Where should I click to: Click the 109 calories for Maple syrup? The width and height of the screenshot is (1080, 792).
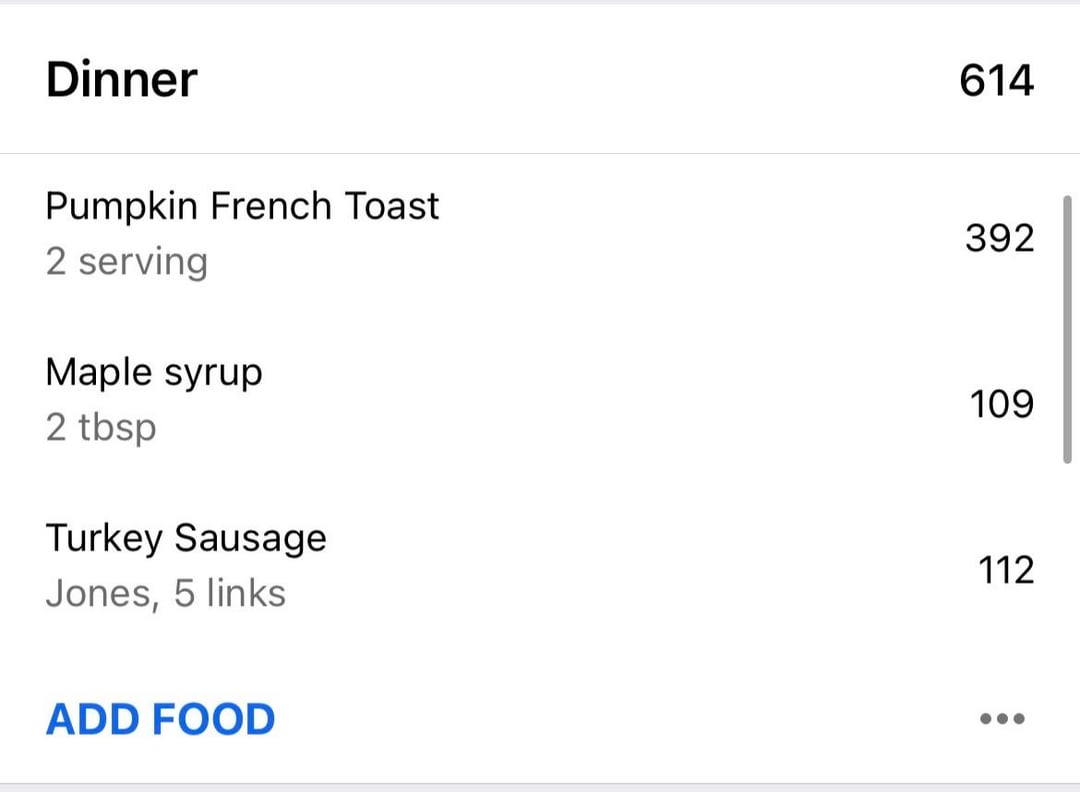click(x=1001, y=404)
